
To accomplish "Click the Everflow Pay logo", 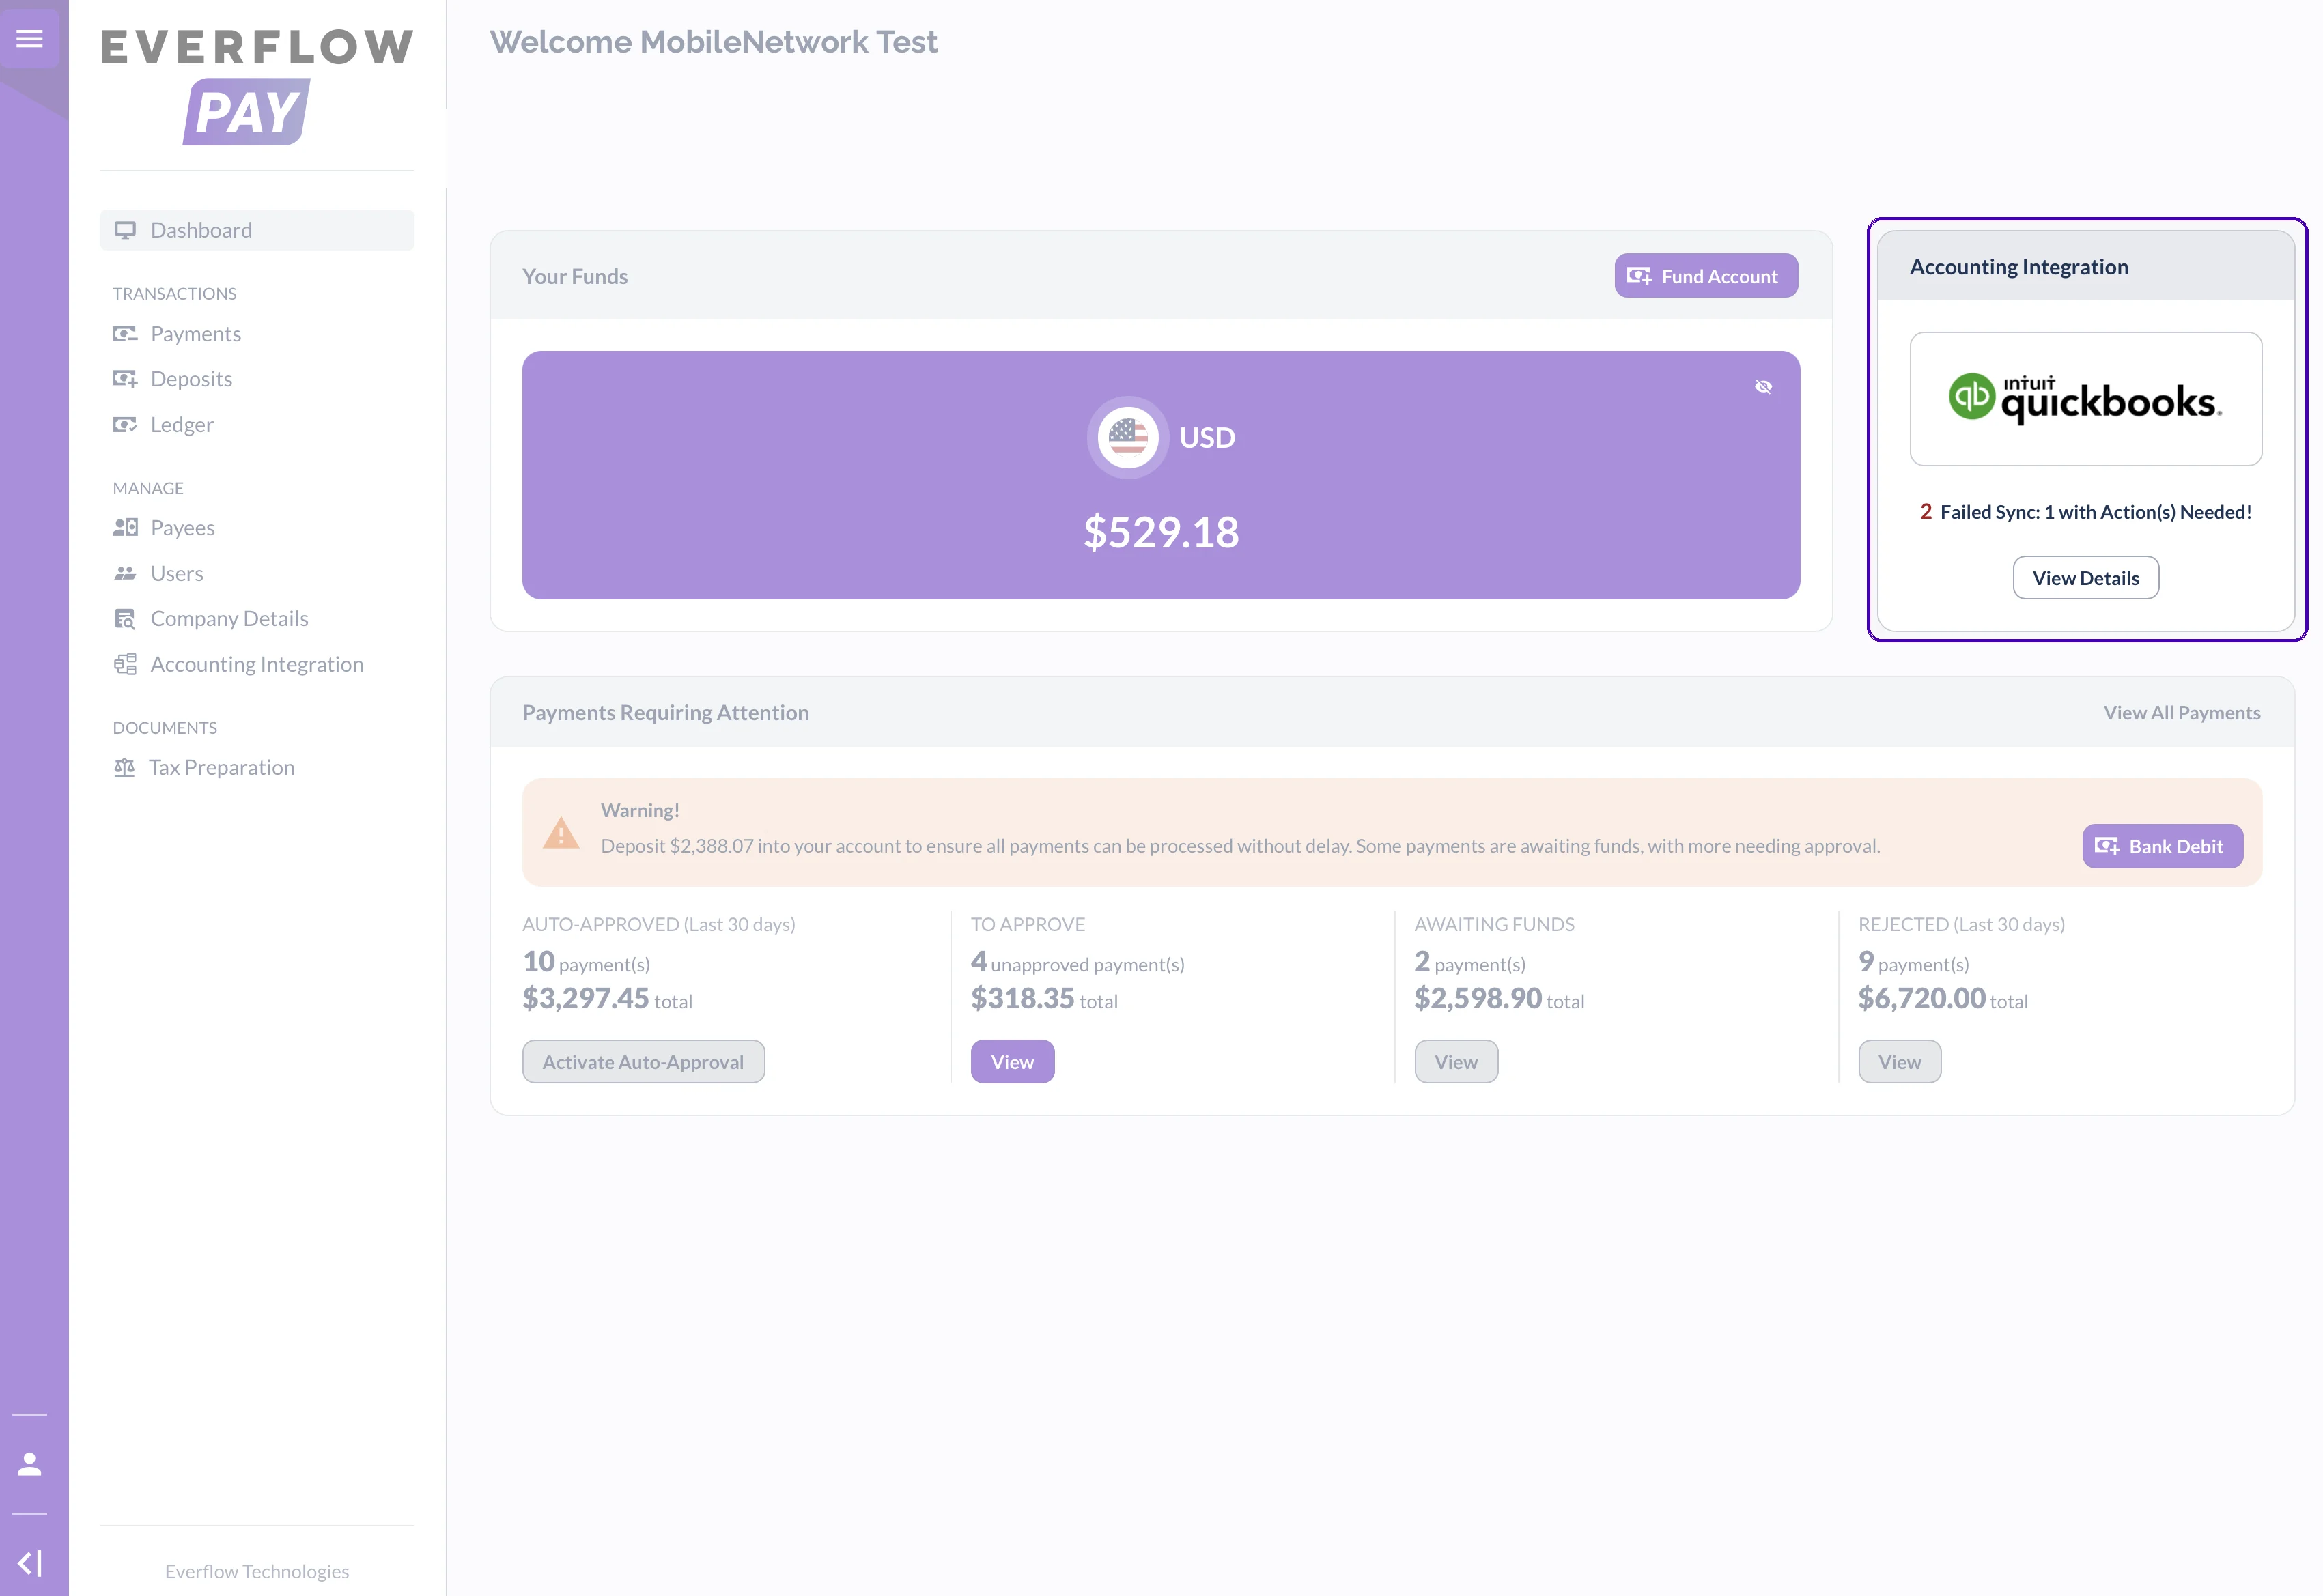I will point(257,86).
